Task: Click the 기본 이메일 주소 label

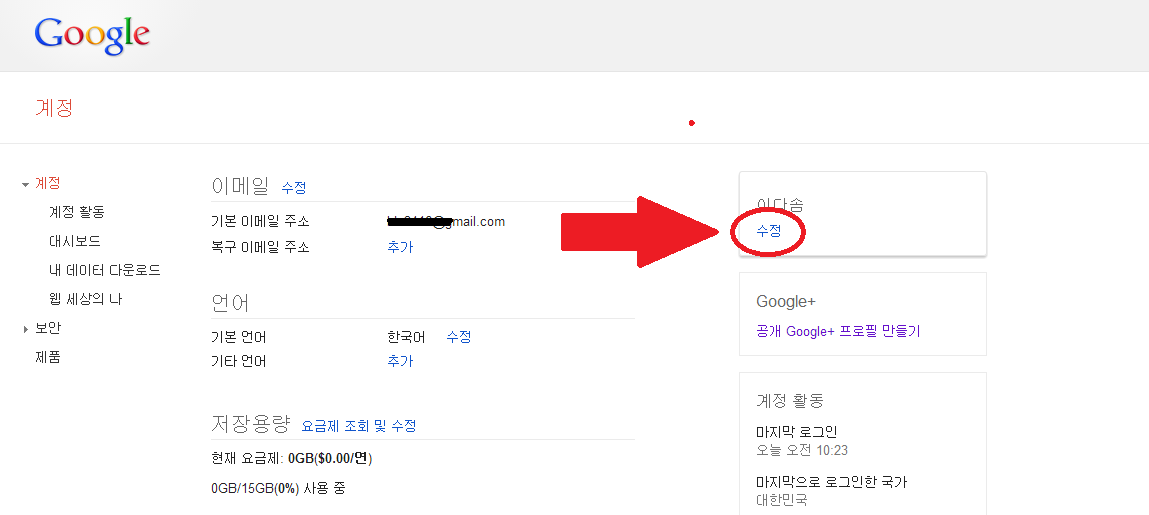Action: pyautogui.click(x=260, y=222)
